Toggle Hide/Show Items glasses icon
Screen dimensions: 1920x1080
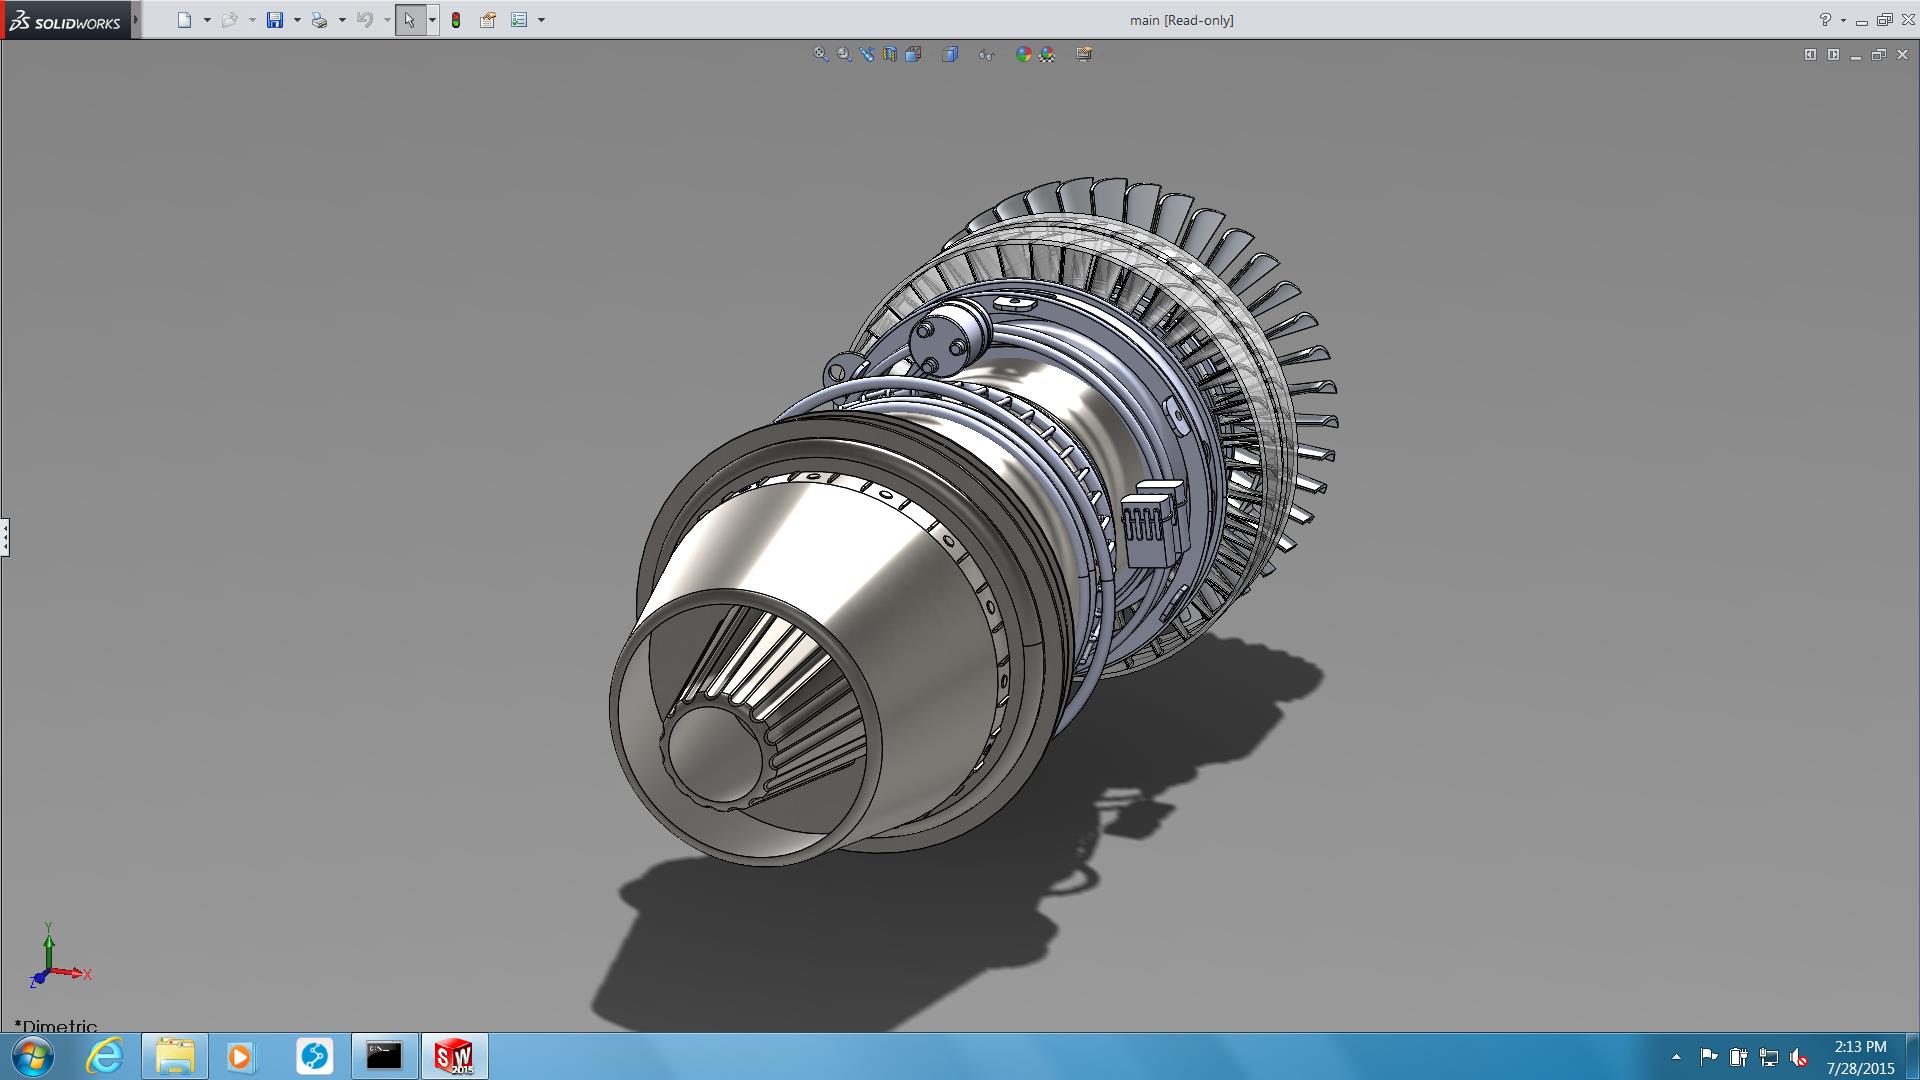pyautogui.click(x=986, y=54)
